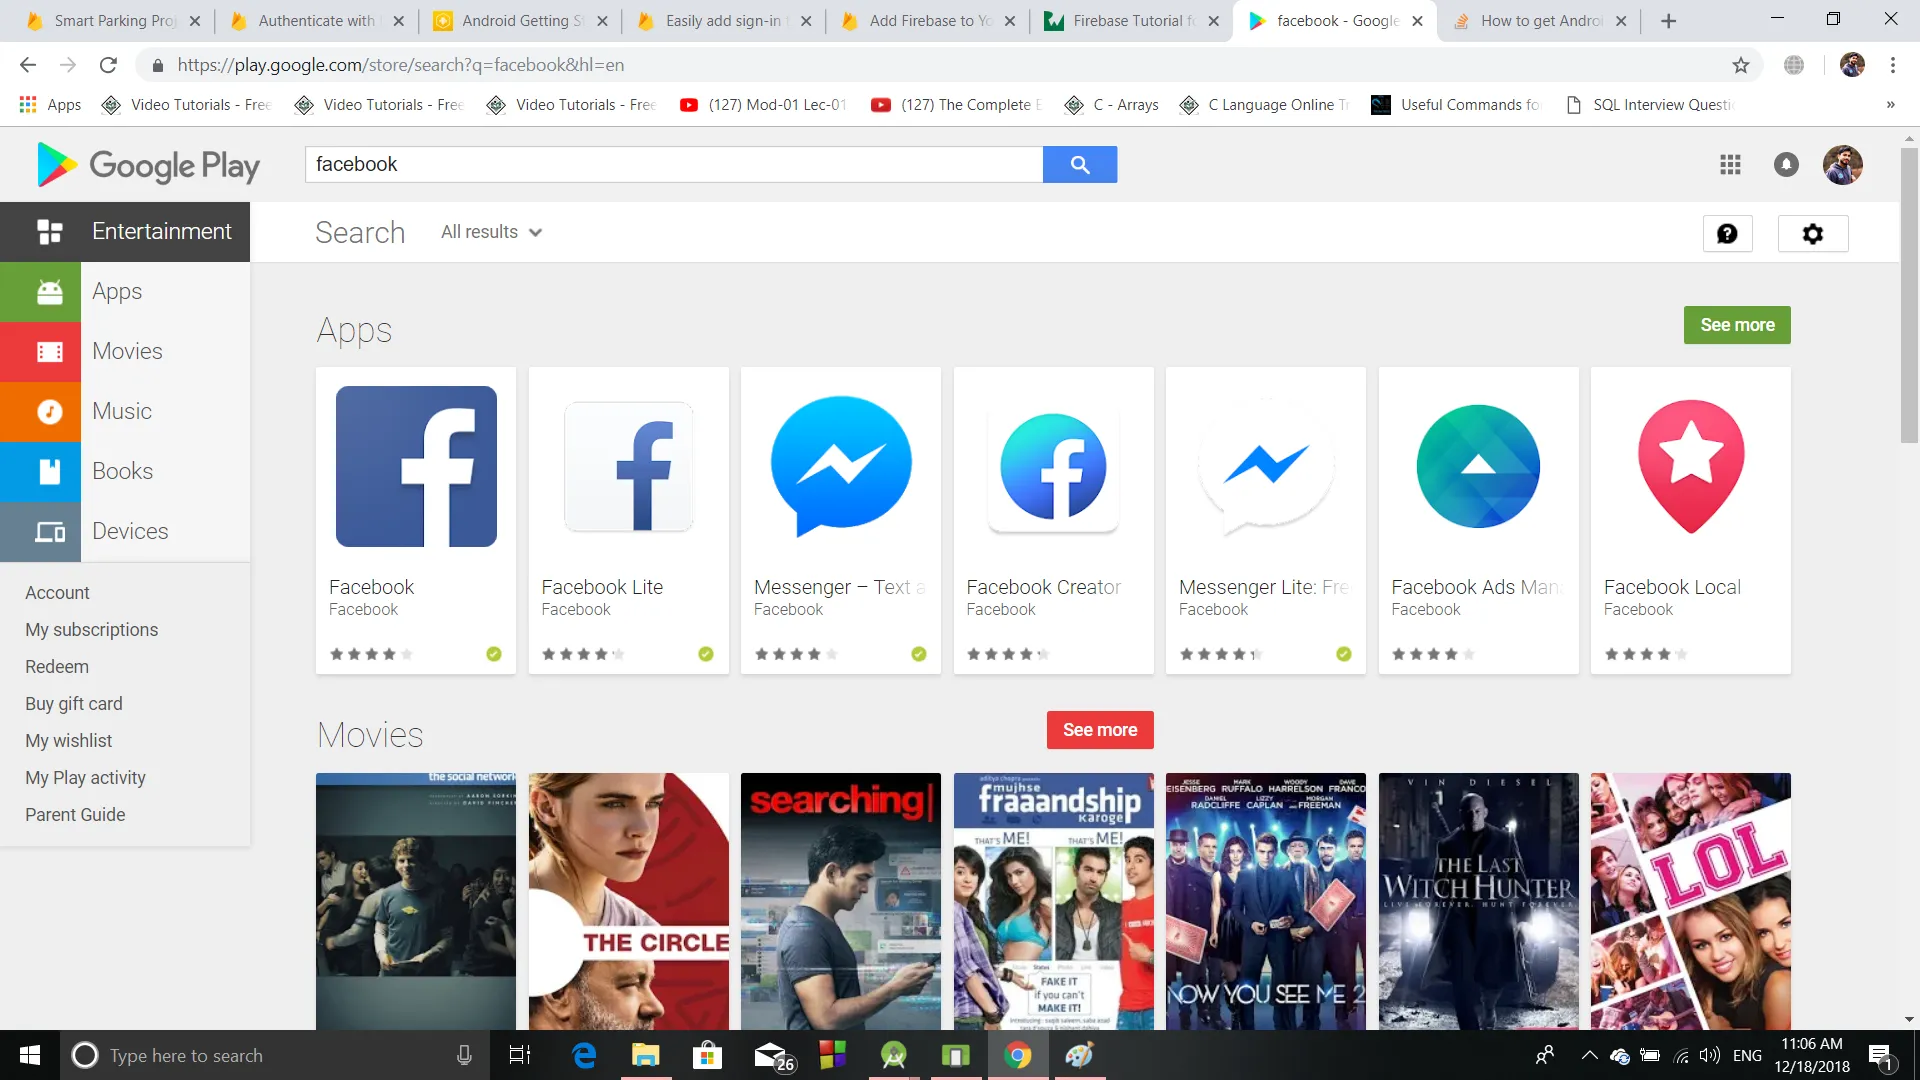Open the Facebook Local app icon
The image size is (1920, 1080).
click(x=1690, y=466)
